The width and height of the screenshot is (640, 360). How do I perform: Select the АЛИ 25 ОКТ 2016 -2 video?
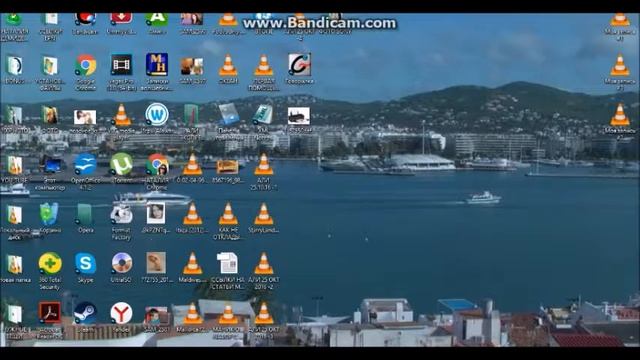coord(264,264)
